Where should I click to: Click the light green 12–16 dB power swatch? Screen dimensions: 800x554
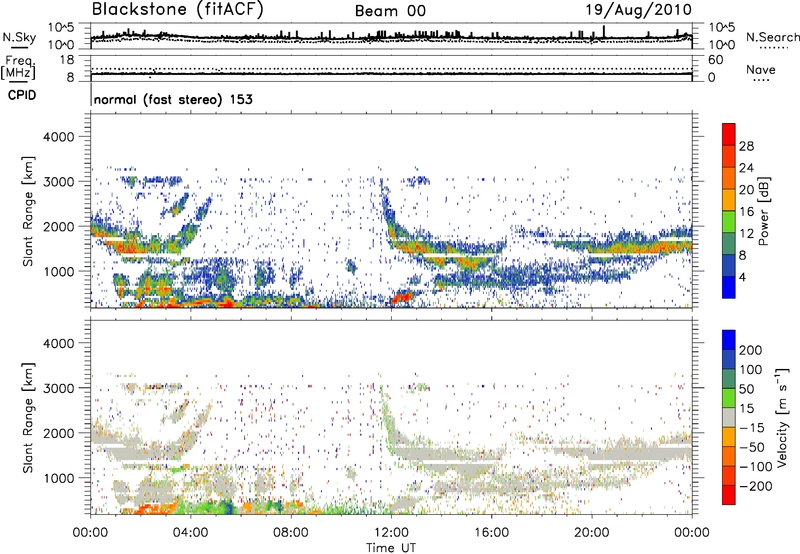point(729,222)
